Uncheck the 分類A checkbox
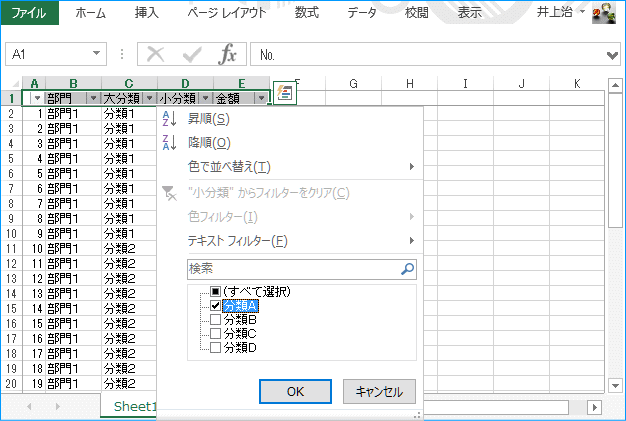The height and width of the screenshot is (421, 626). pyautogui.click(x=215, y=305)
